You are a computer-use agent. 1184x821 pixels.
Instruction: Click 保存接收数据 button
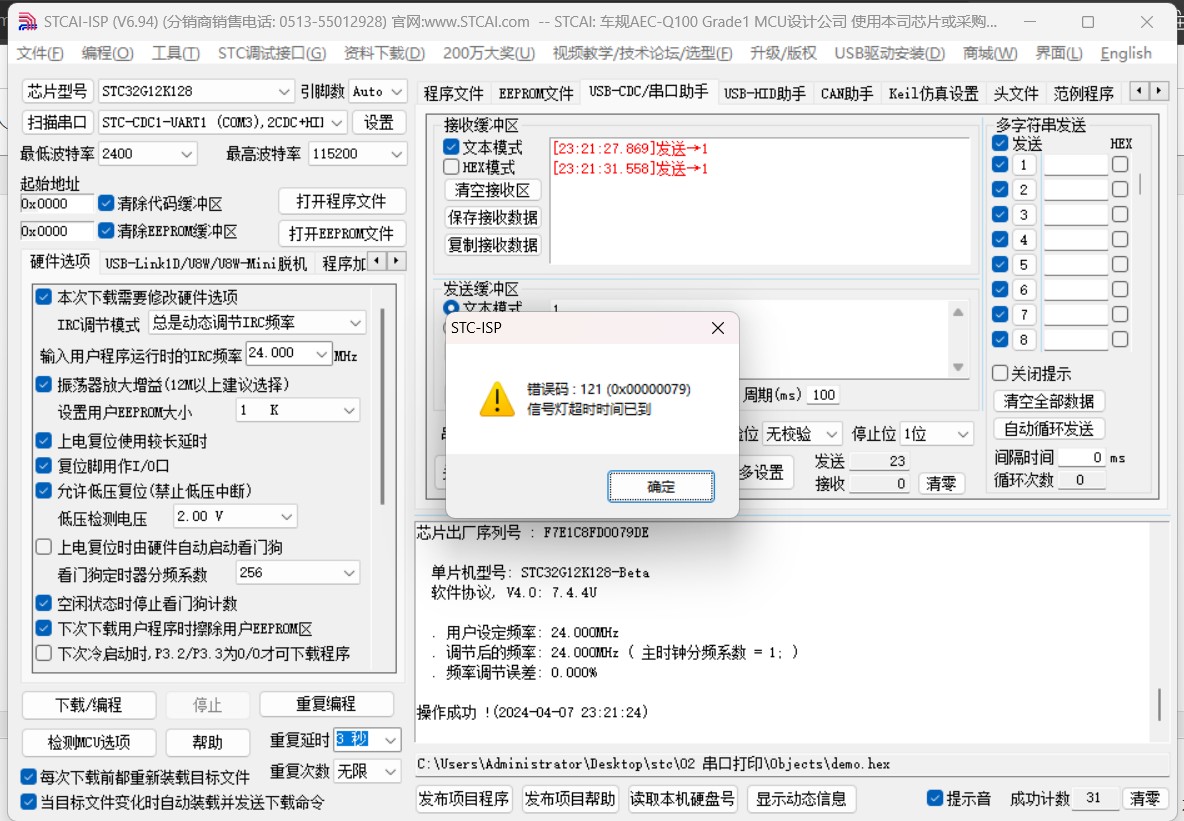pos(492,218)
